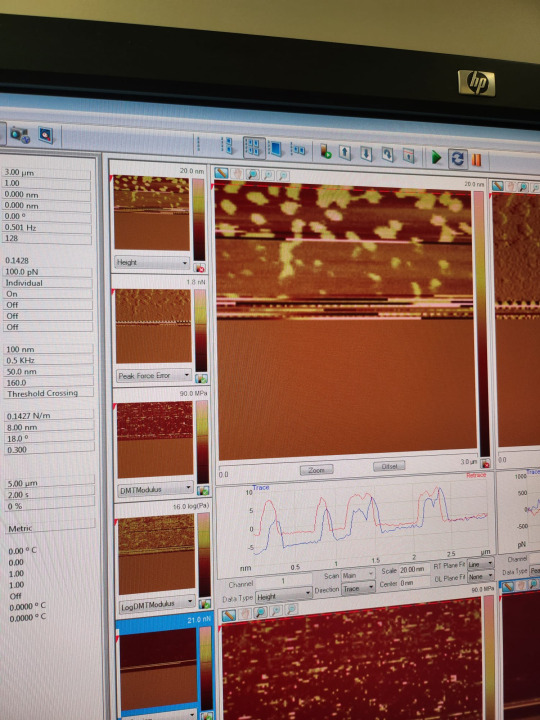Click the camera capture icon top-left
This screenshot has width=540, height=720.
[20, 135]
